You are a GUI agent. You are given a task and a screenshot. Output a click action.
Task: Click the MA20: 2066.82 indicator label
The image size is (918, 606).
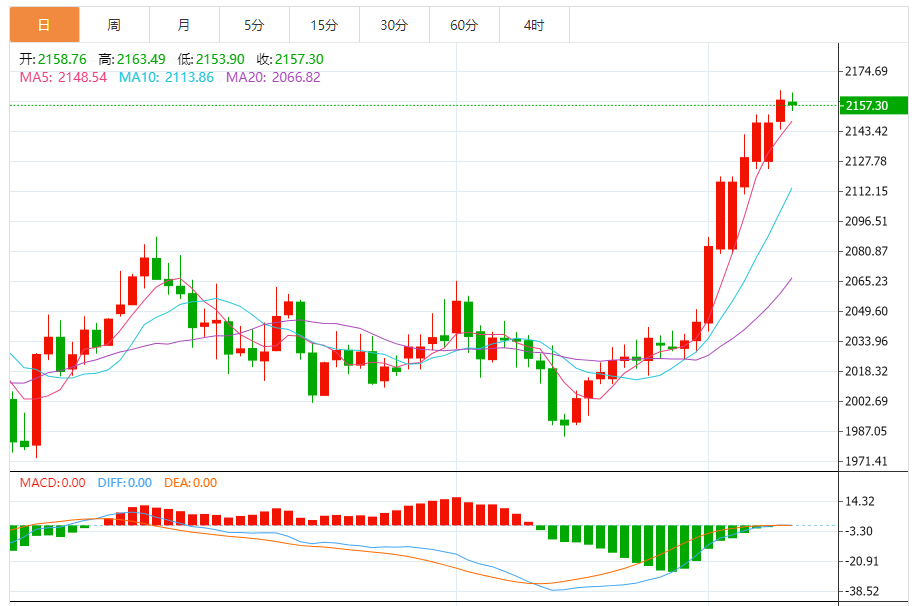tap(273, 77)
